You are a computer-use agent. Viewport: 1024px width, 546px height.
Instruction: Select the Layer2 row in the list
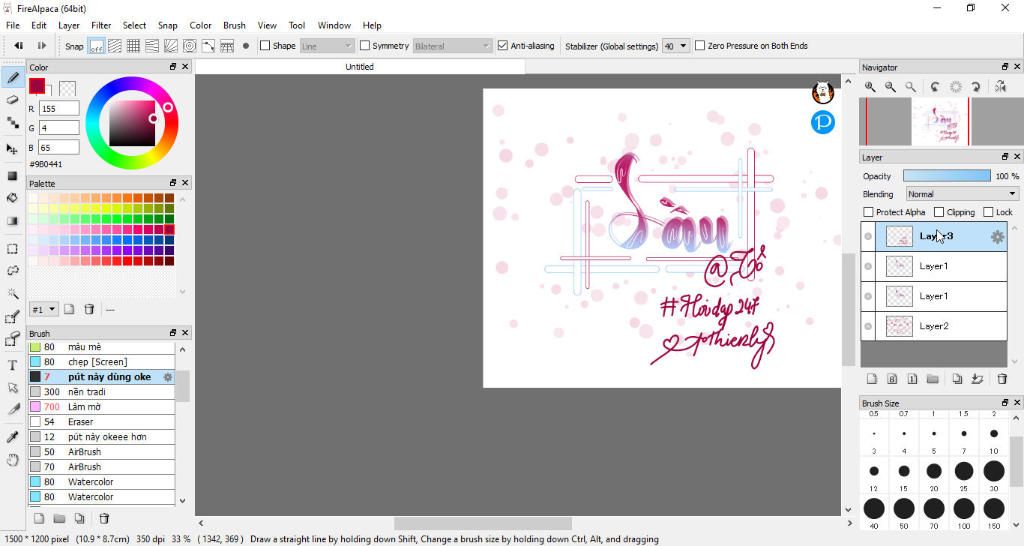(934, 326)
